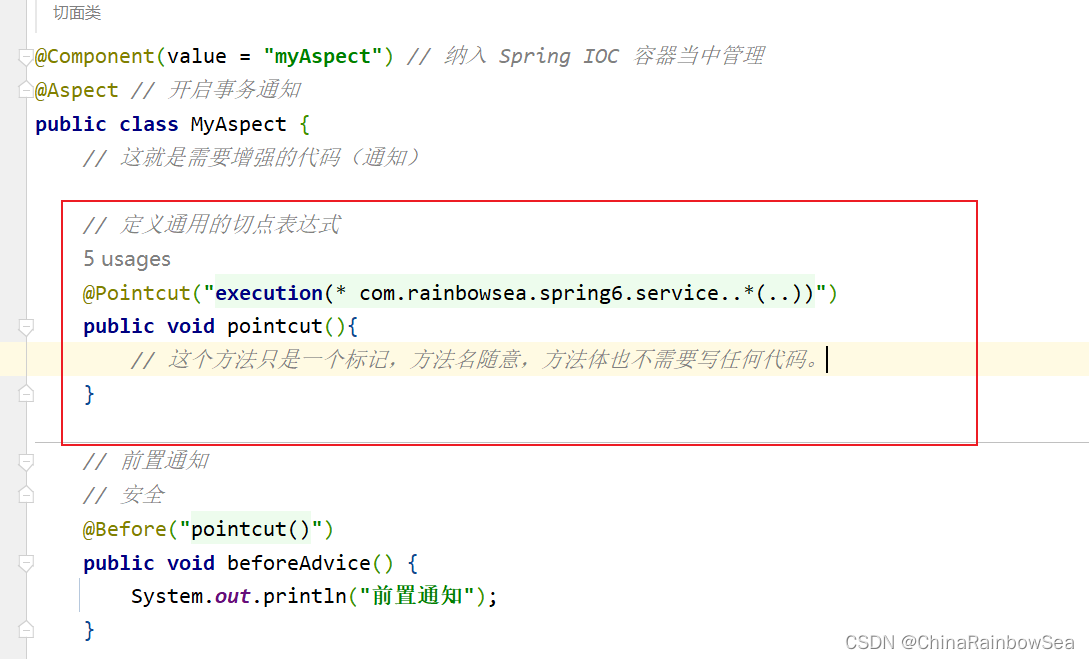Click the @Before annotation

124,529
